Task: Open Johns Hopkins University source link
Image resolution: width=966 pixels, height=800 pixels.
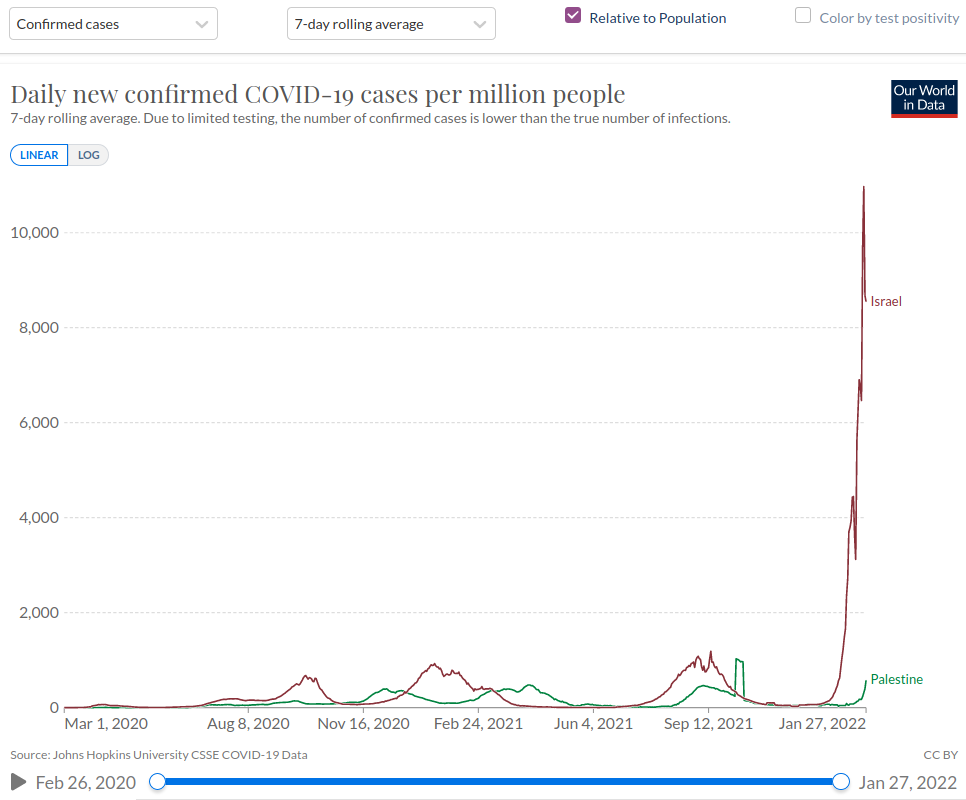Action: point(159,754)
